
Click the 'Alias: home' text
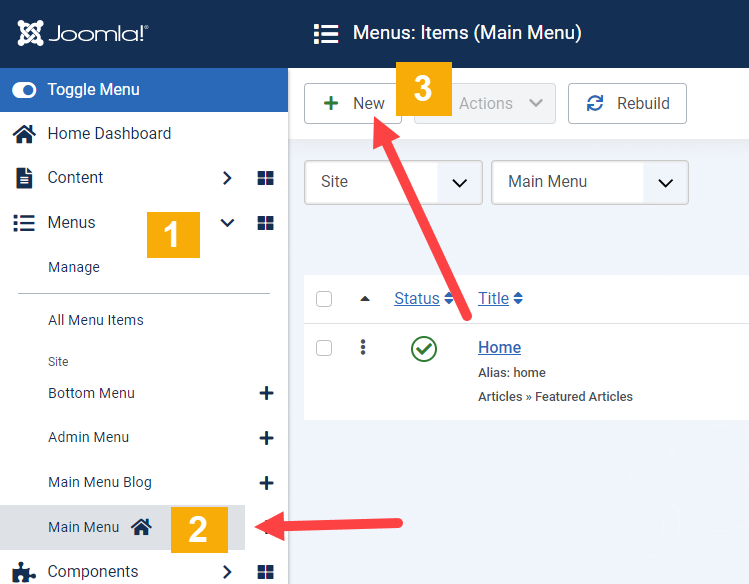[x=512, y=372]
